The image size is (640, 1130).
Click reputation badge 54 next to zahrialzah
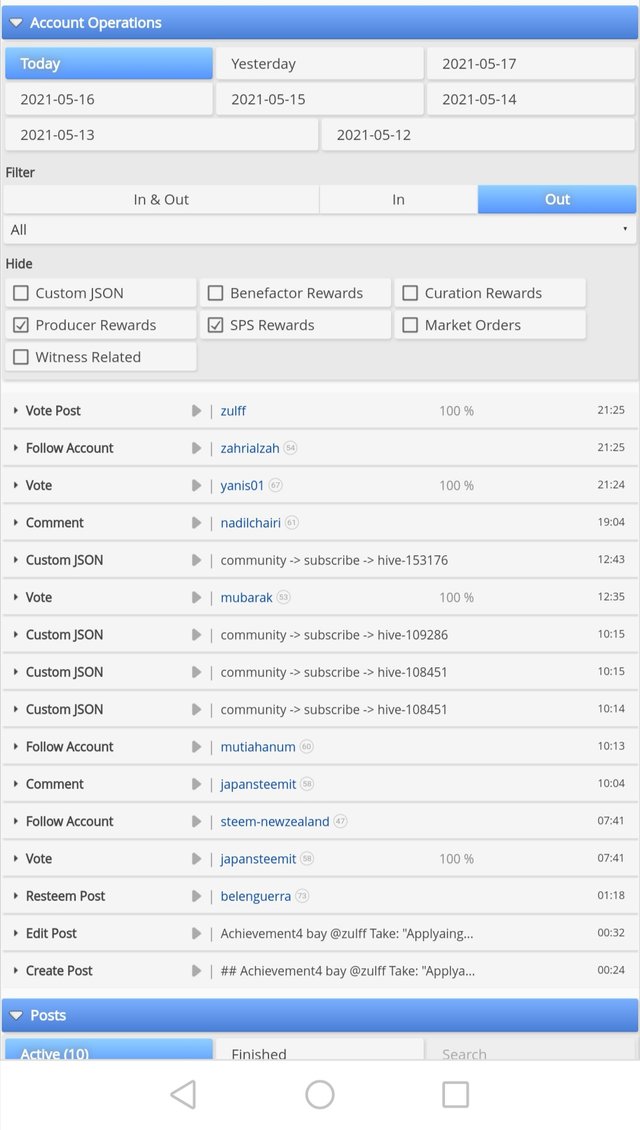pos(290,448)
